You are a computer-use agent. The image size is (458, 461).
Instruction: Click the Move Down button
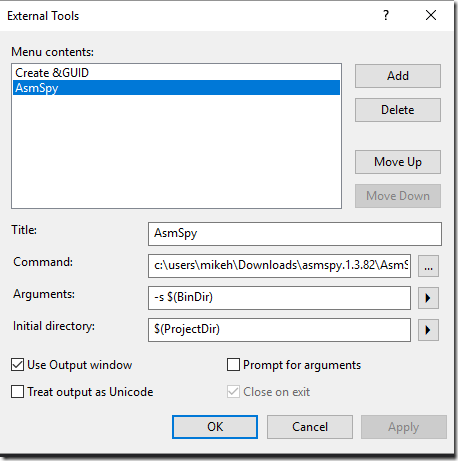click(x=398, y=196)
